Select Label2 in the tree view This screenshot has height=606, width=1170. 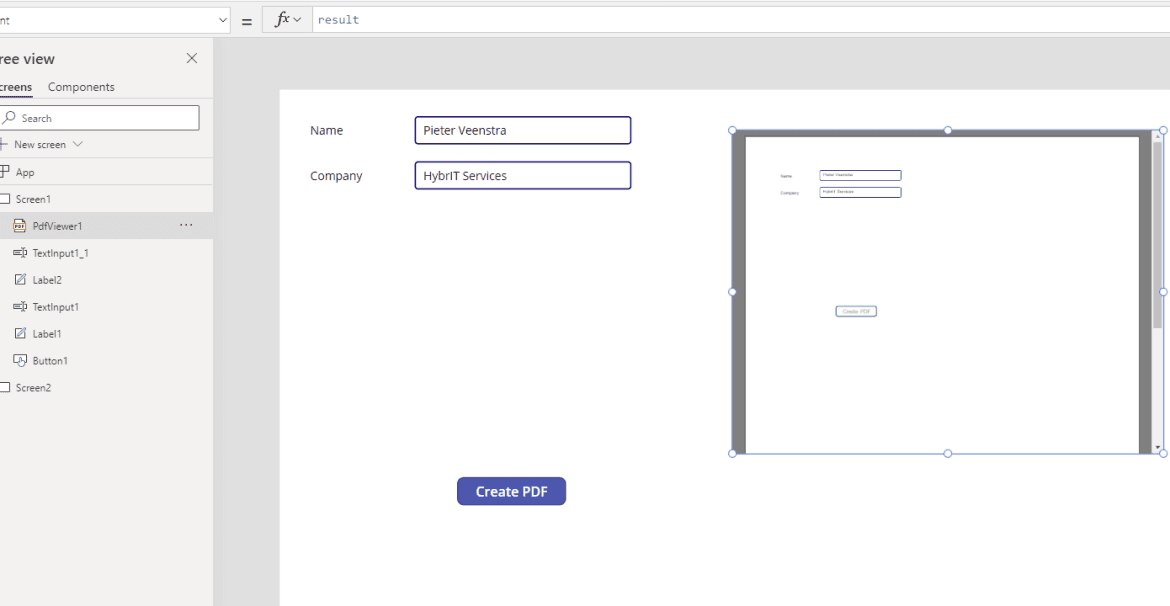tap(106, 280)
